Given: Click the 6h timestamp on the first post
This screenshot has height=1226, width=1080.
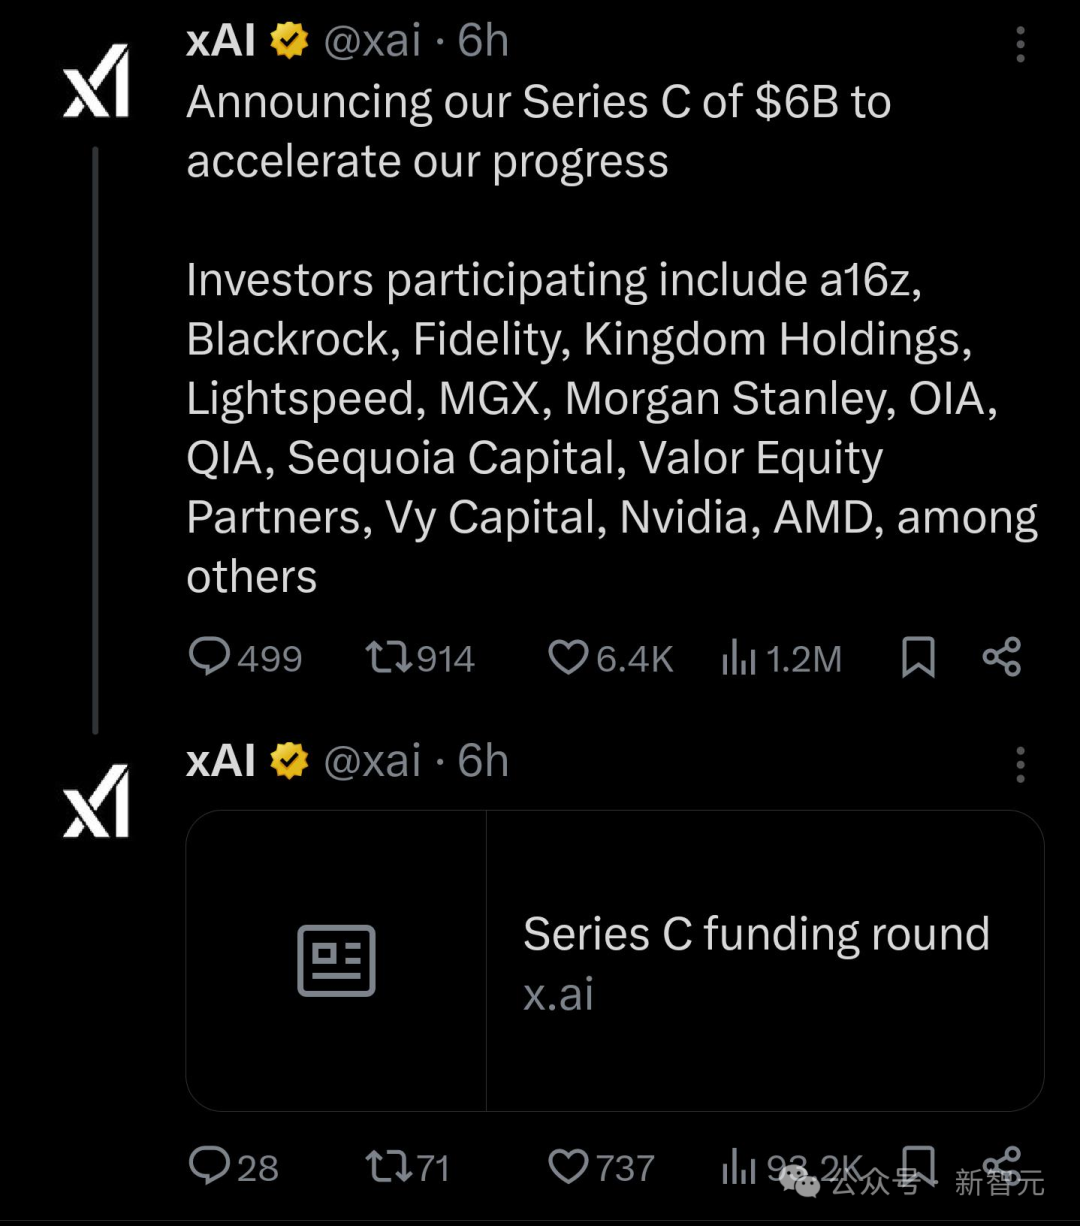Looking at the screenshot, I should [483, 41].
